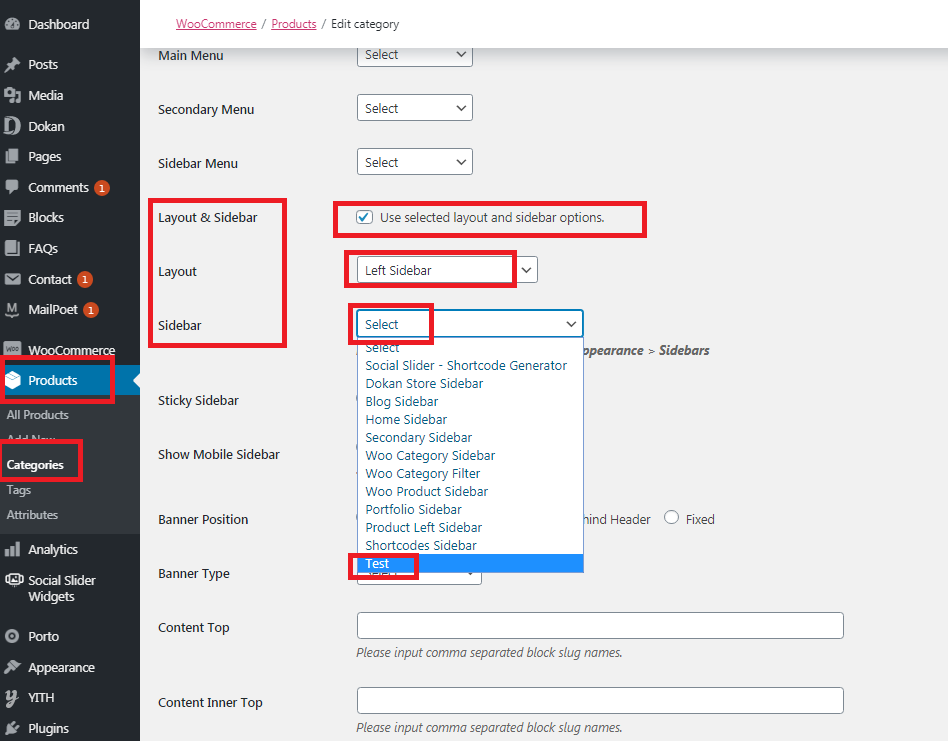The width and height of the screenshot is (948, 741).
Task: Click the Posts pushpin icon
Action: click(12, 65)
